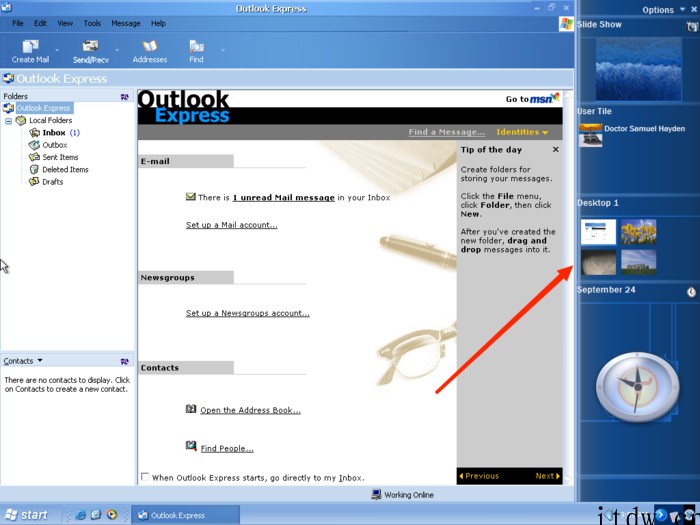Select the Deleted Items folder
The image size is (700, 525).
64,170
